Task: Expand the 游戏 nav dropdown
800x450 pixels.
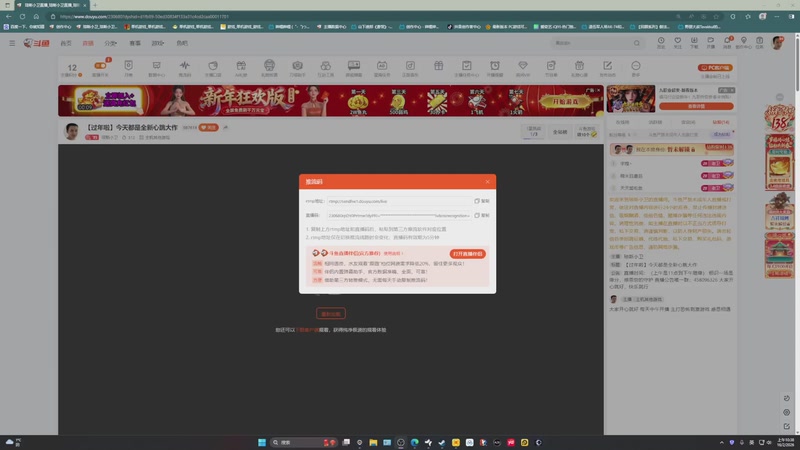Action: point(158,43)
